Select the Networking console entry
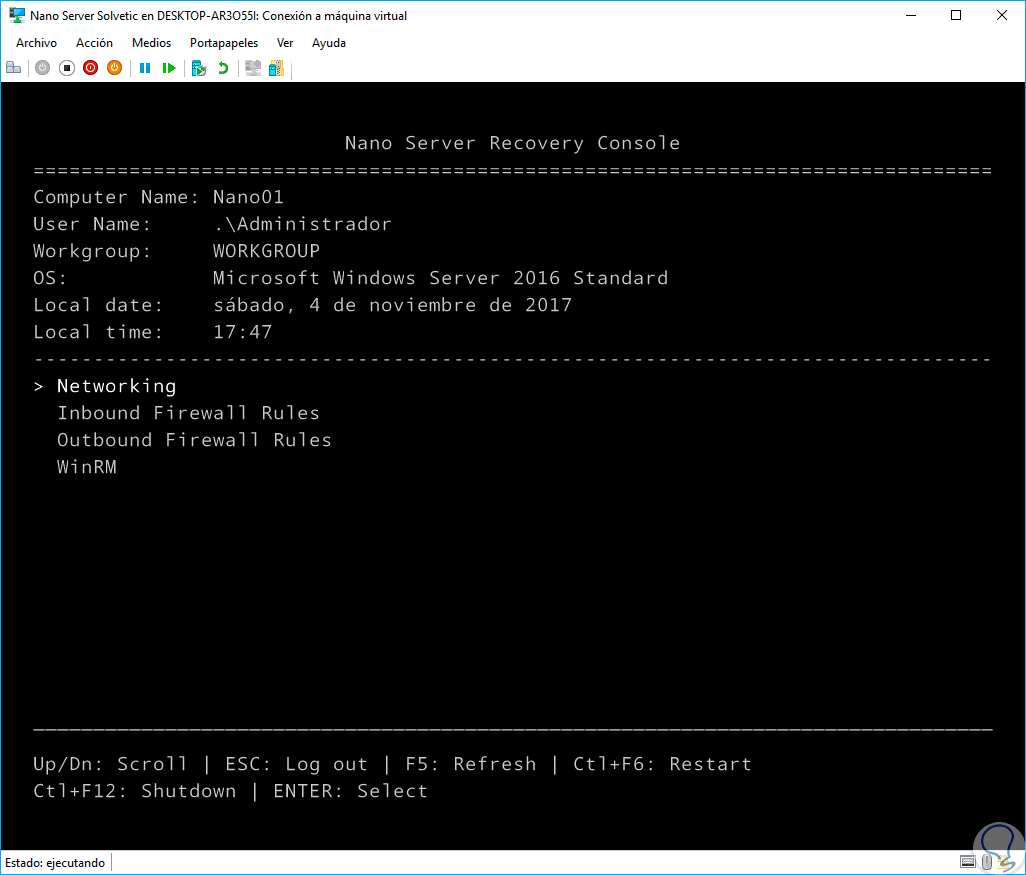1026x875 pixels. click(x=116, y=385)
